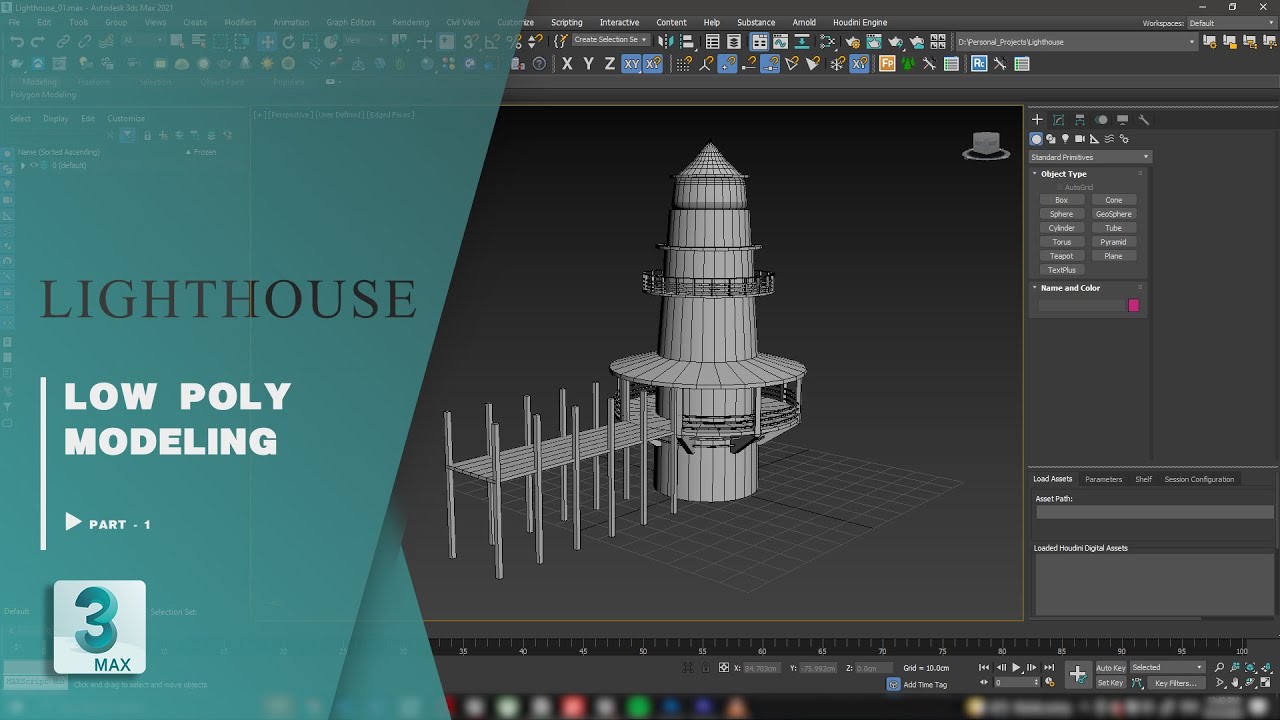
Task: Toggle the AutoGrid checkbox
Action: (x=1061, y=187)
